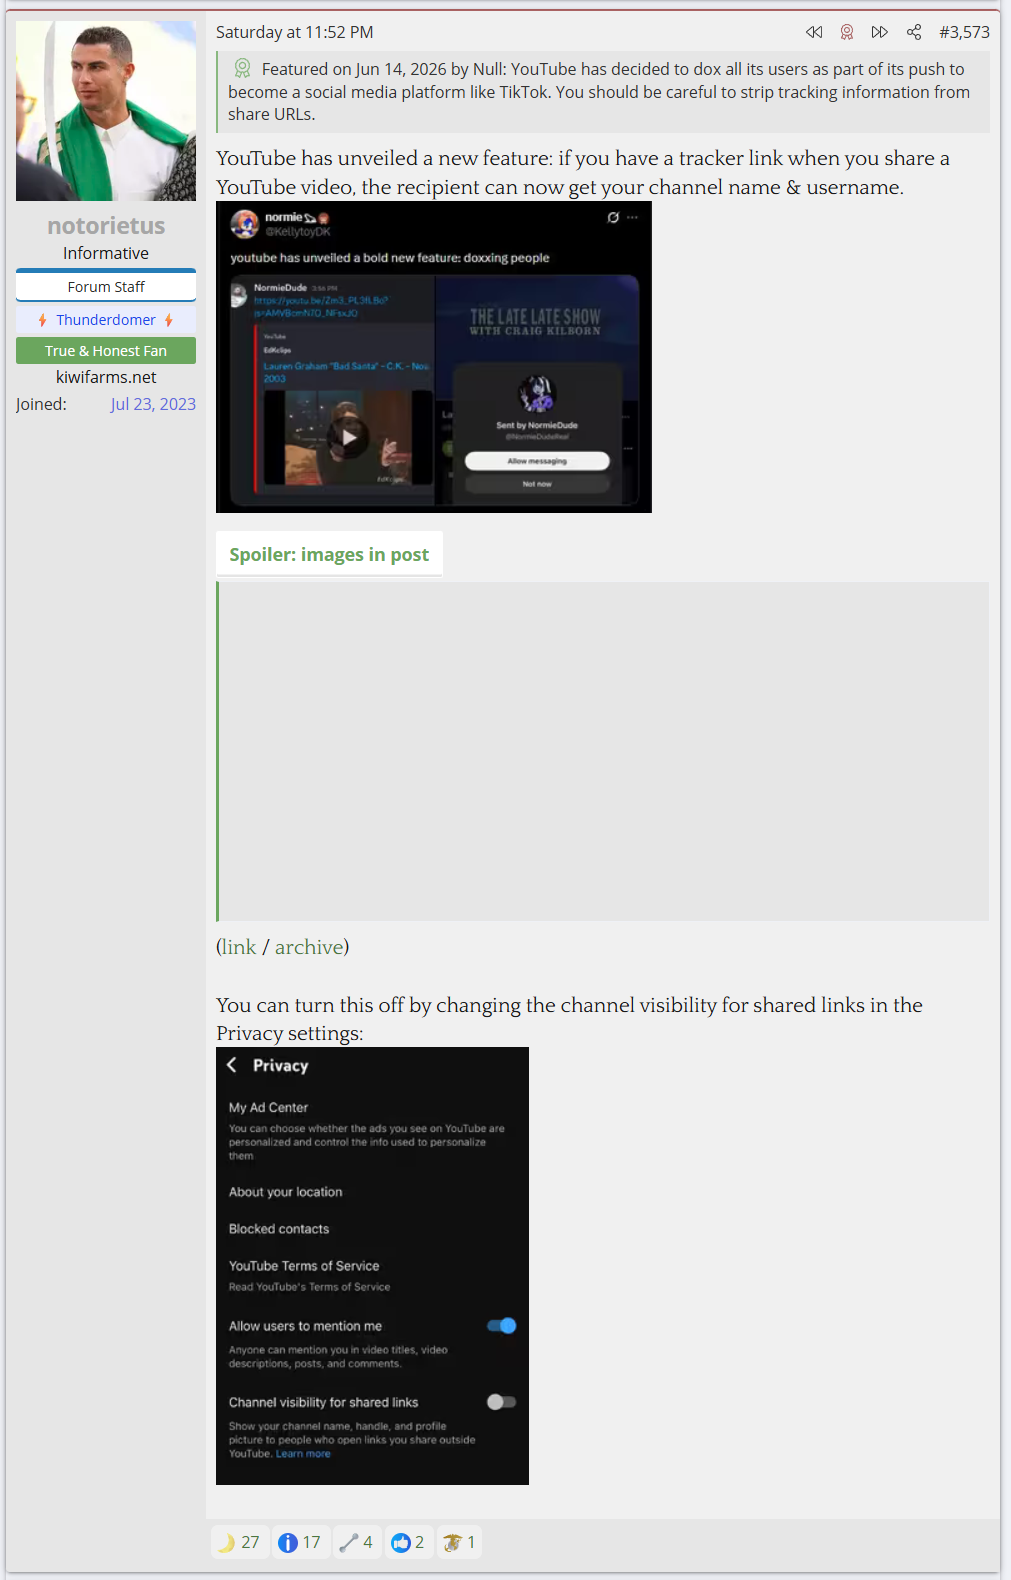Select Blocked contacts entry
The image size is (1011, 1580).
click(x=279, y=1229)
